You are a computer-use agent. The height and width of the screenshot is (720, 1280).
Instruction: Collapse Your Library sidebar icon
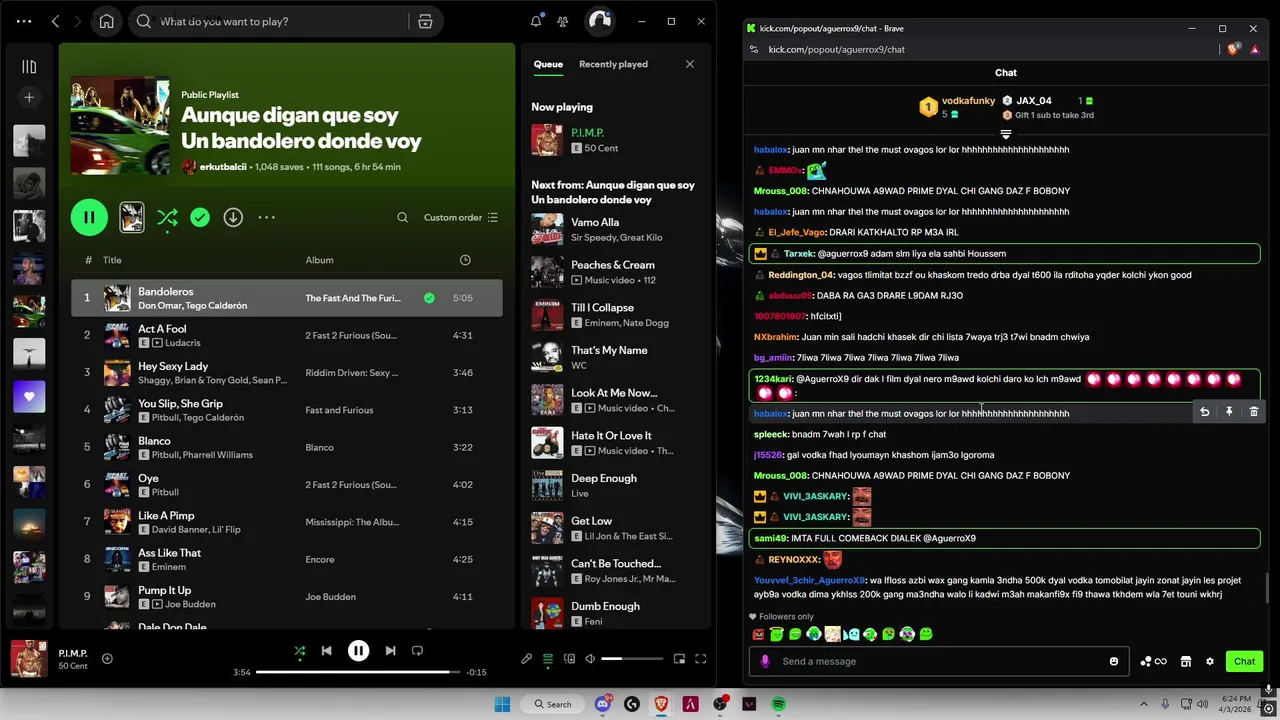click(x=29, y=67)
